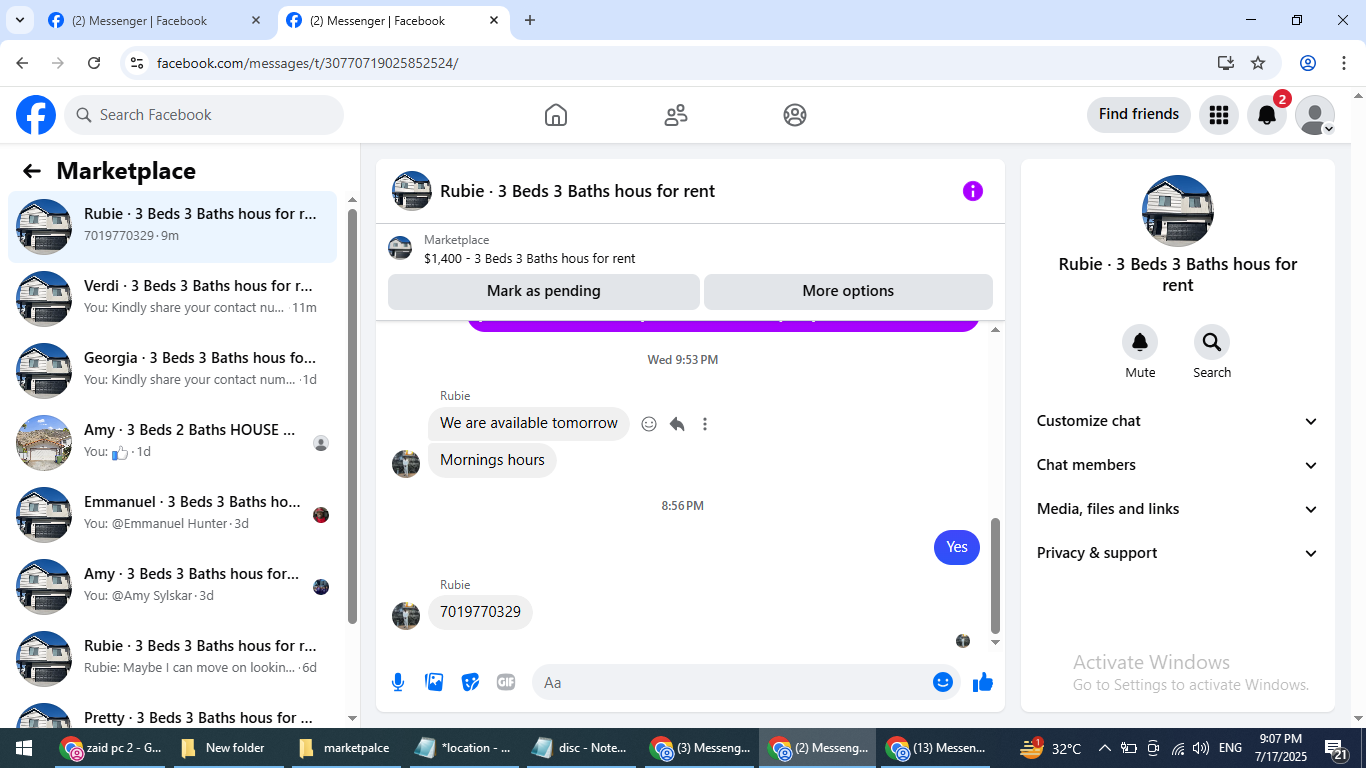Open the Rubie conversation from 6d ago

coord(173,659)
